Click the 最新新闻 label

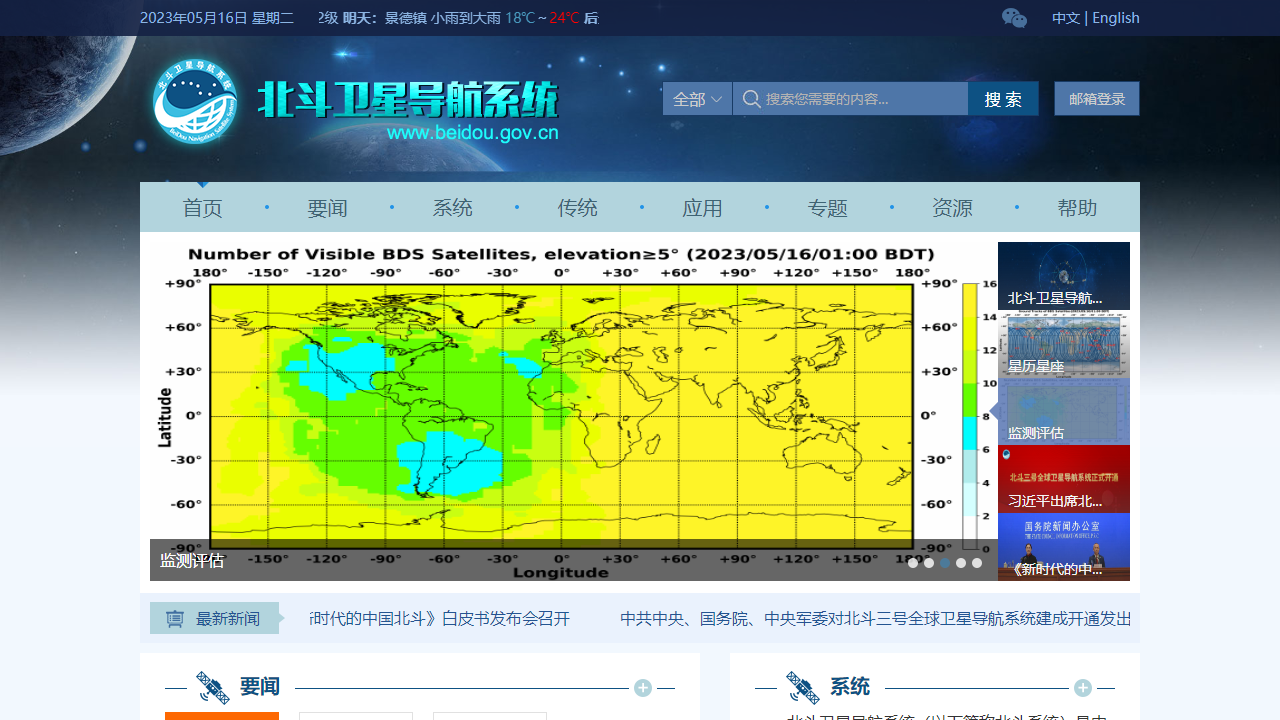click(228, 619)
